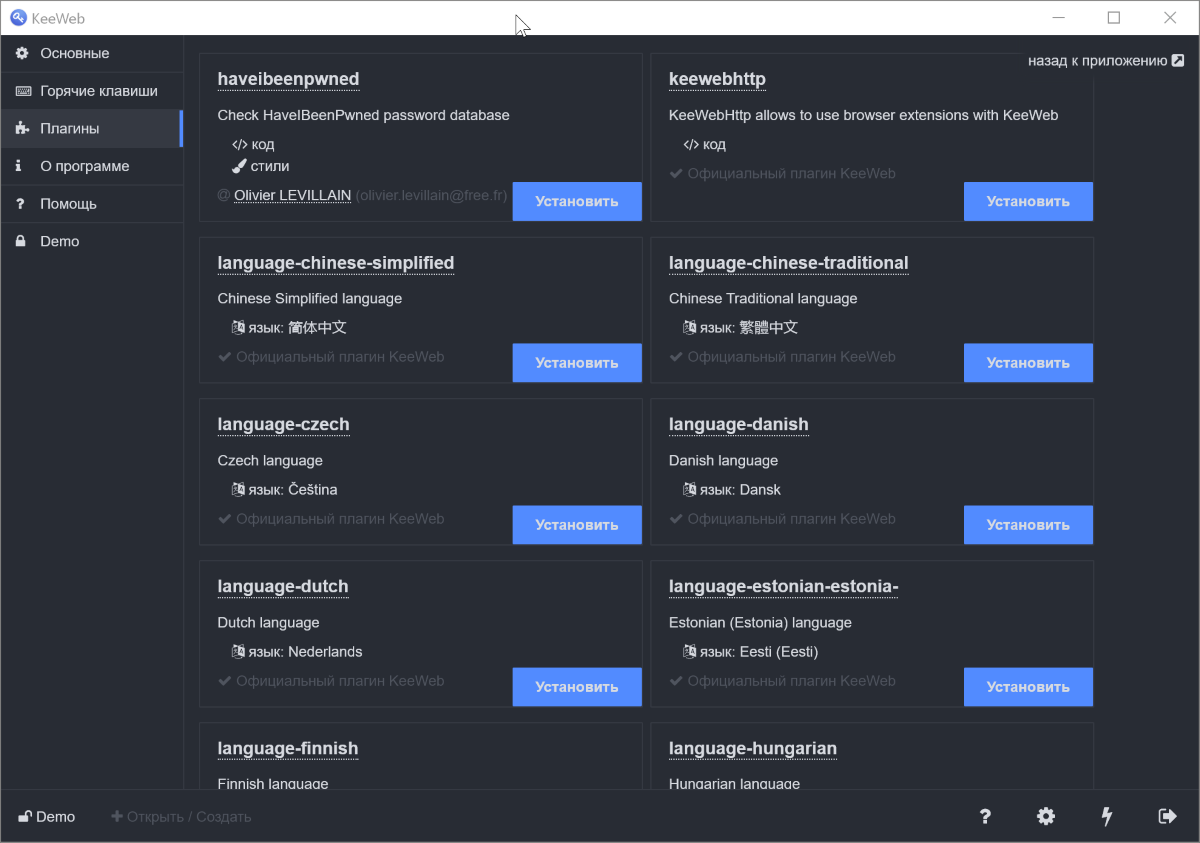Click Check HaveIBeenPwned password database description
Screen dimensions: 1200x843
click(364, 115)
